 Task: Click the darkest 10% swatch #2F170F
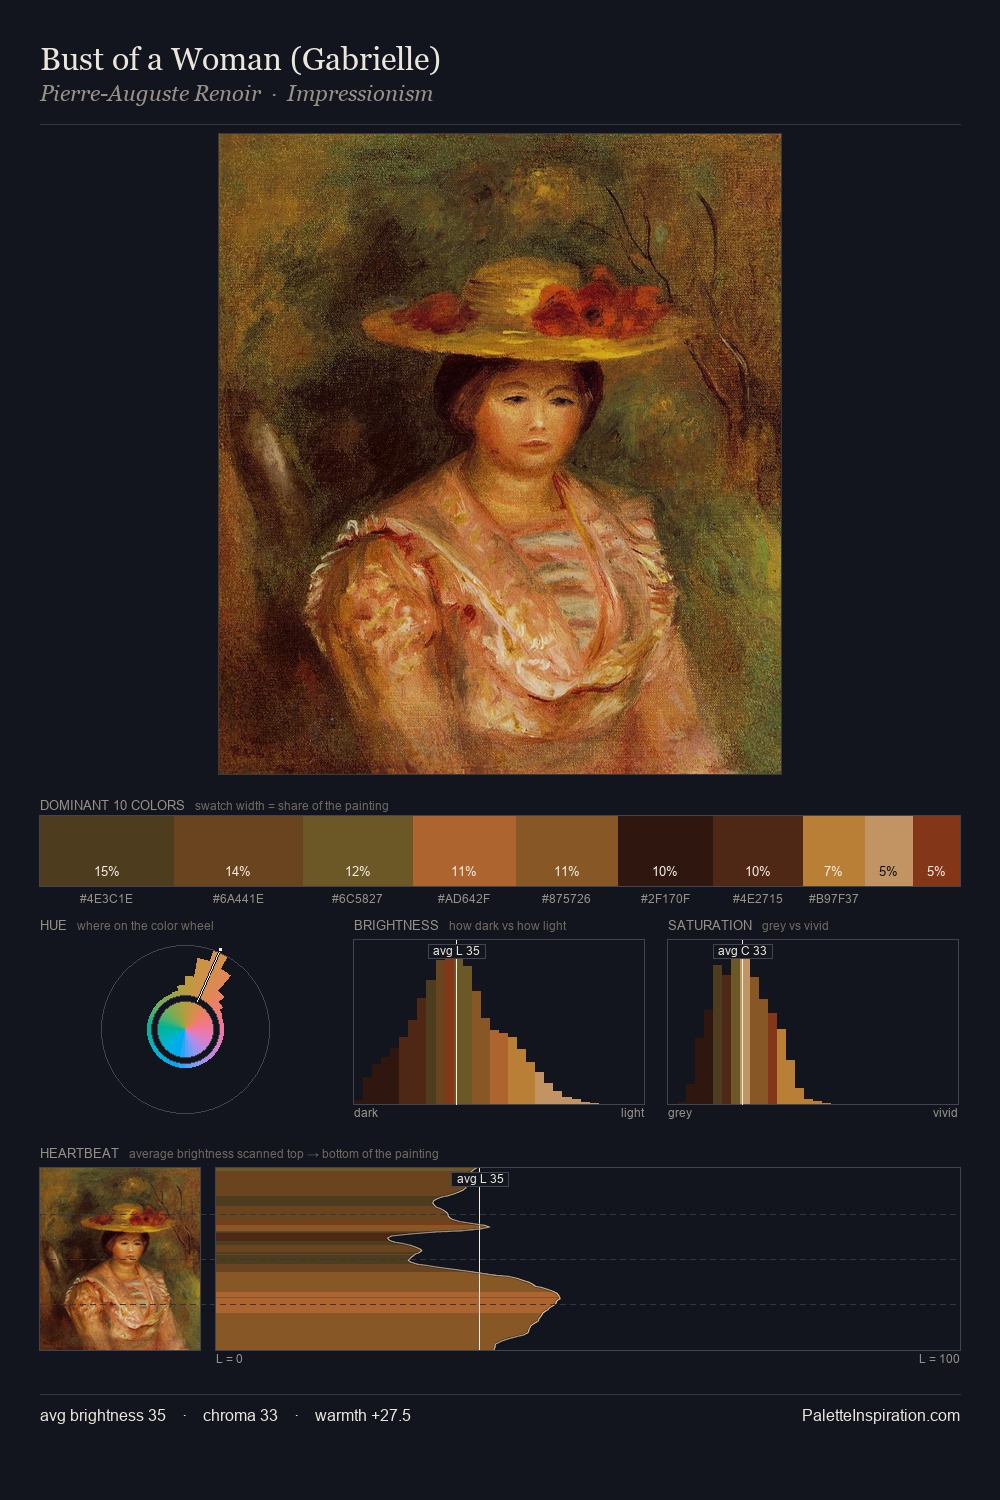(x=665, y=851)
